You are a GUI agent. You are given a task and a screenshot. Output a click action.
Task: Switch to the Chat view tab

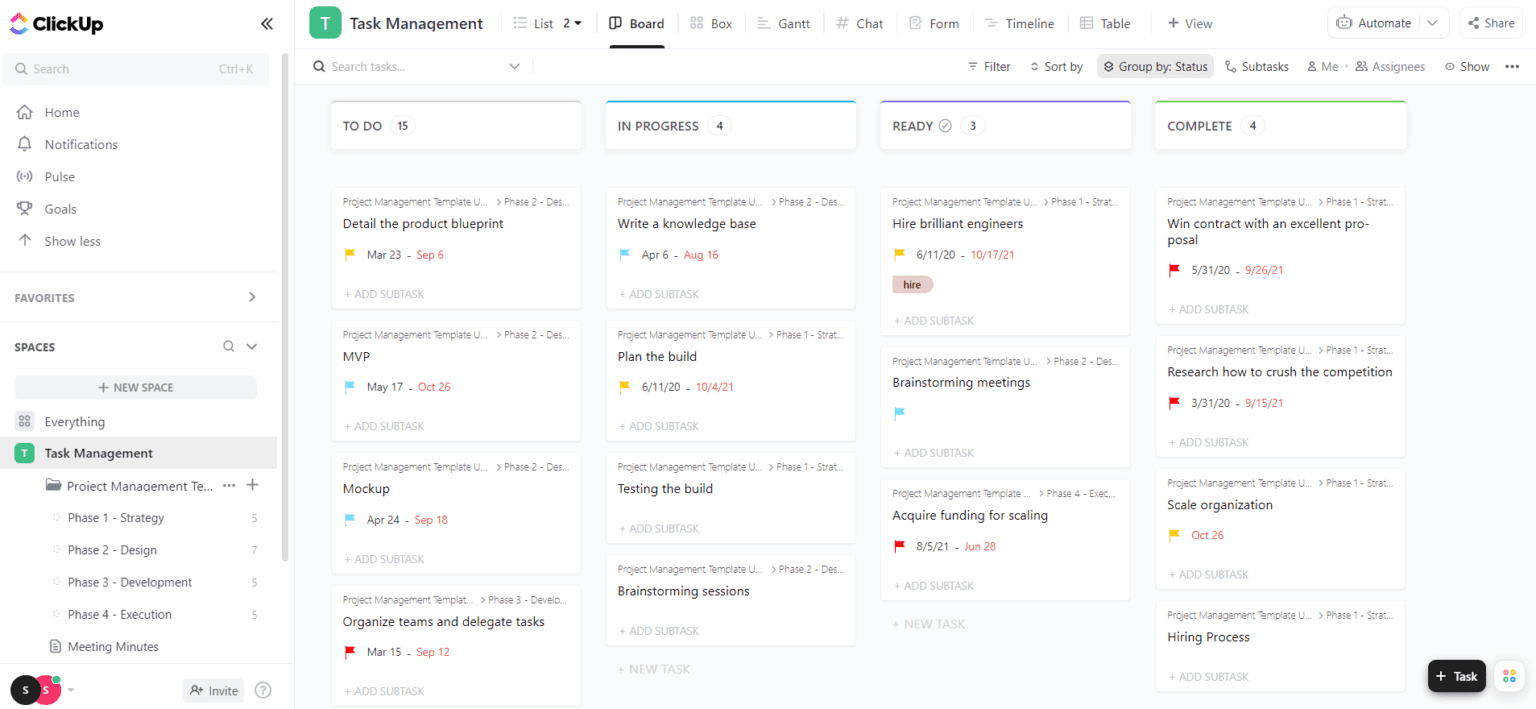(x=860, y=22)
